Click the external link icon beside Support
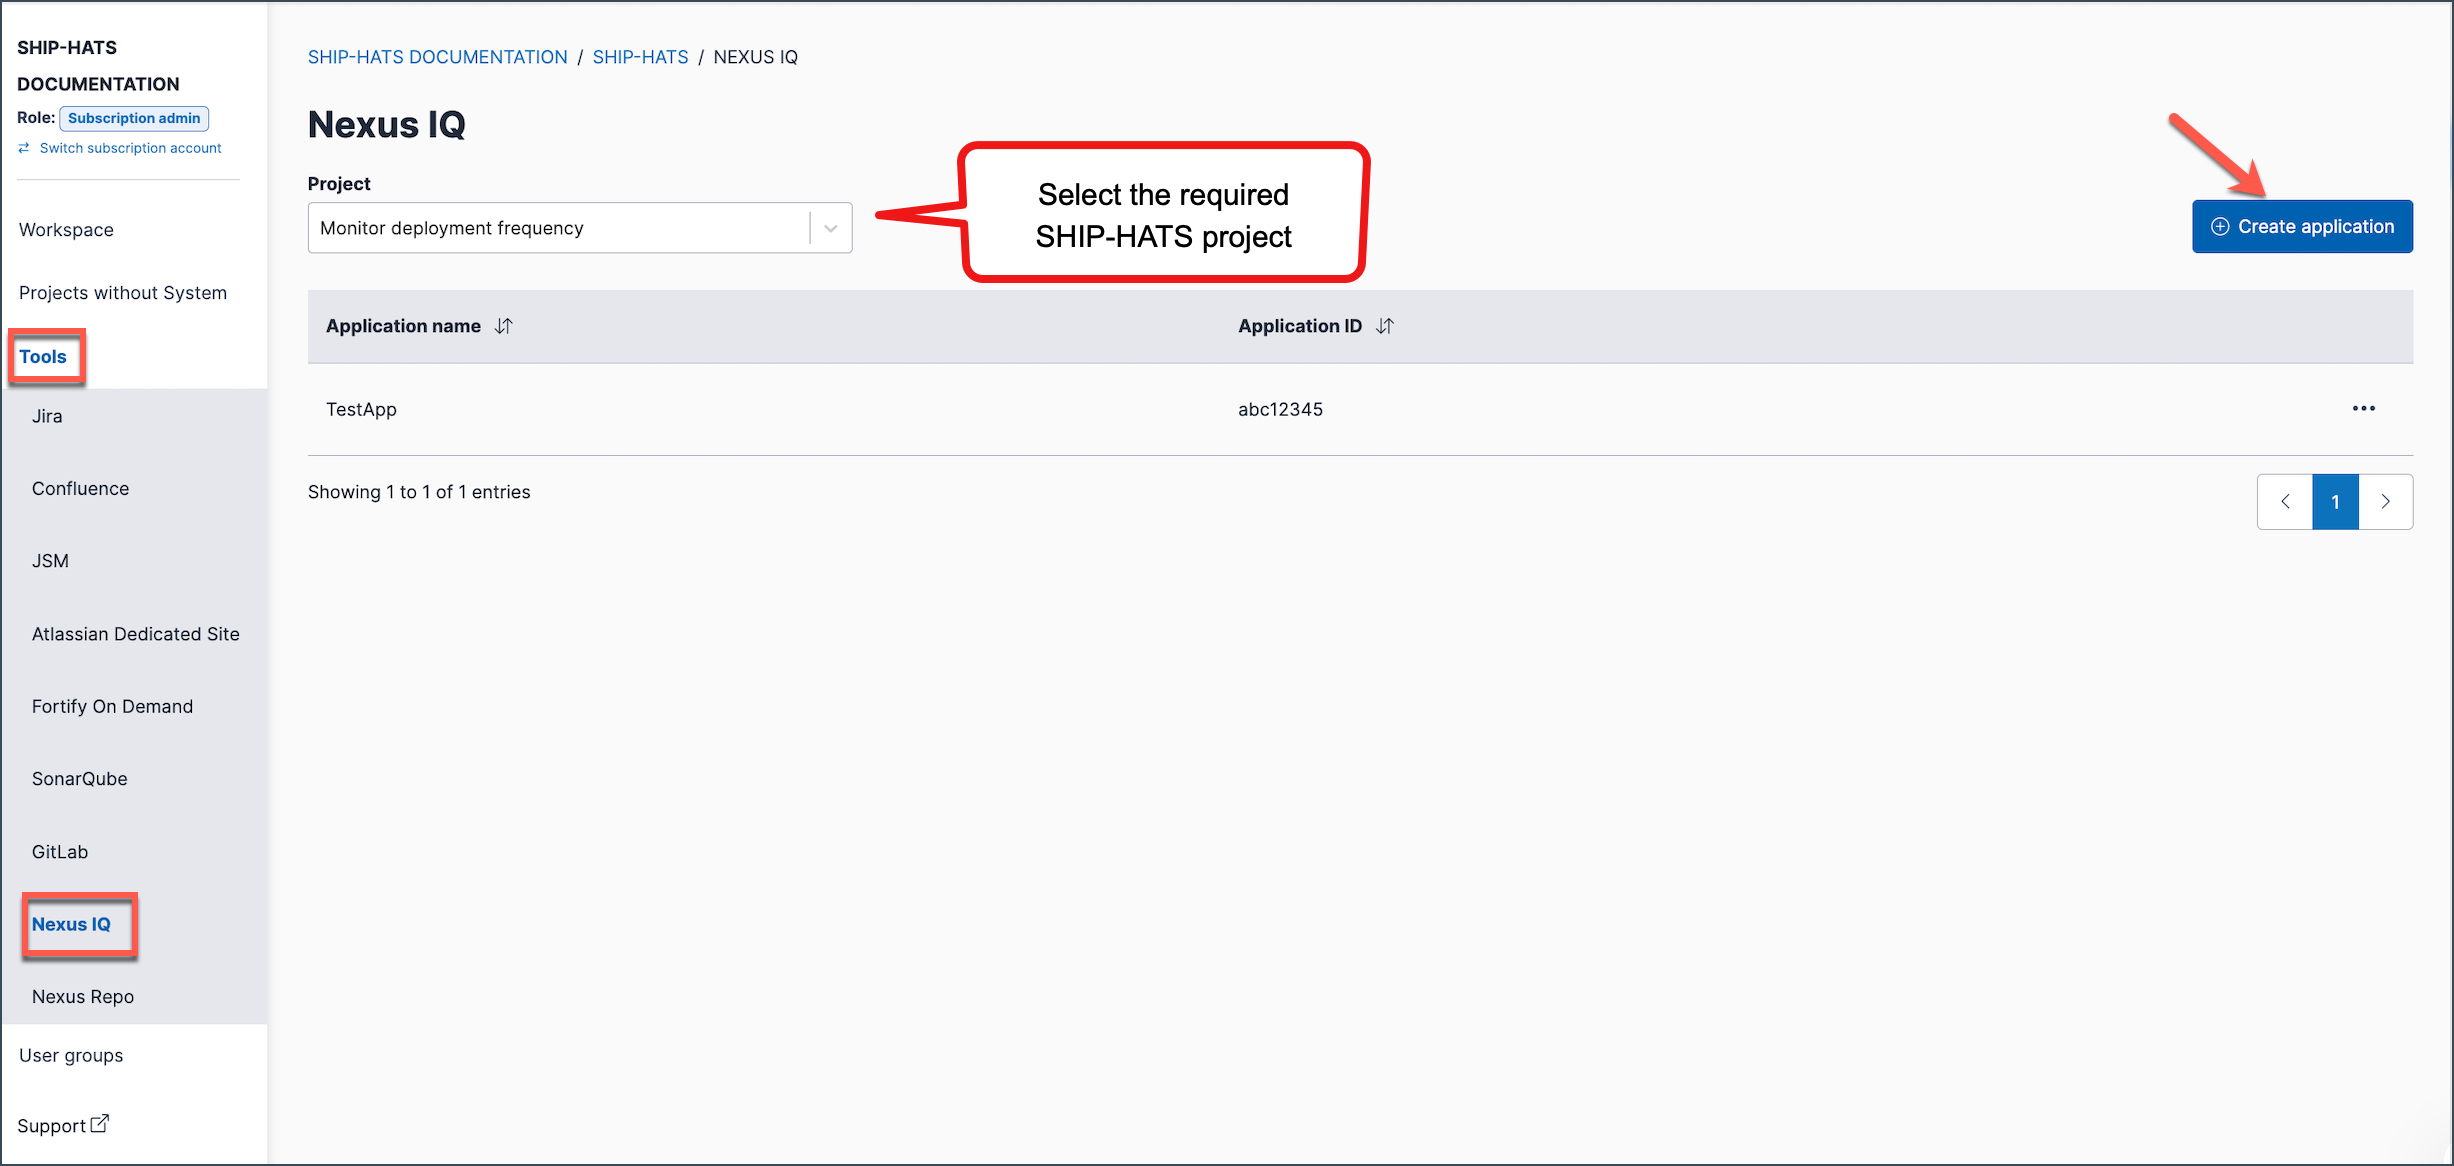The image size is (2454, 1166). [x=99, y=1124]
